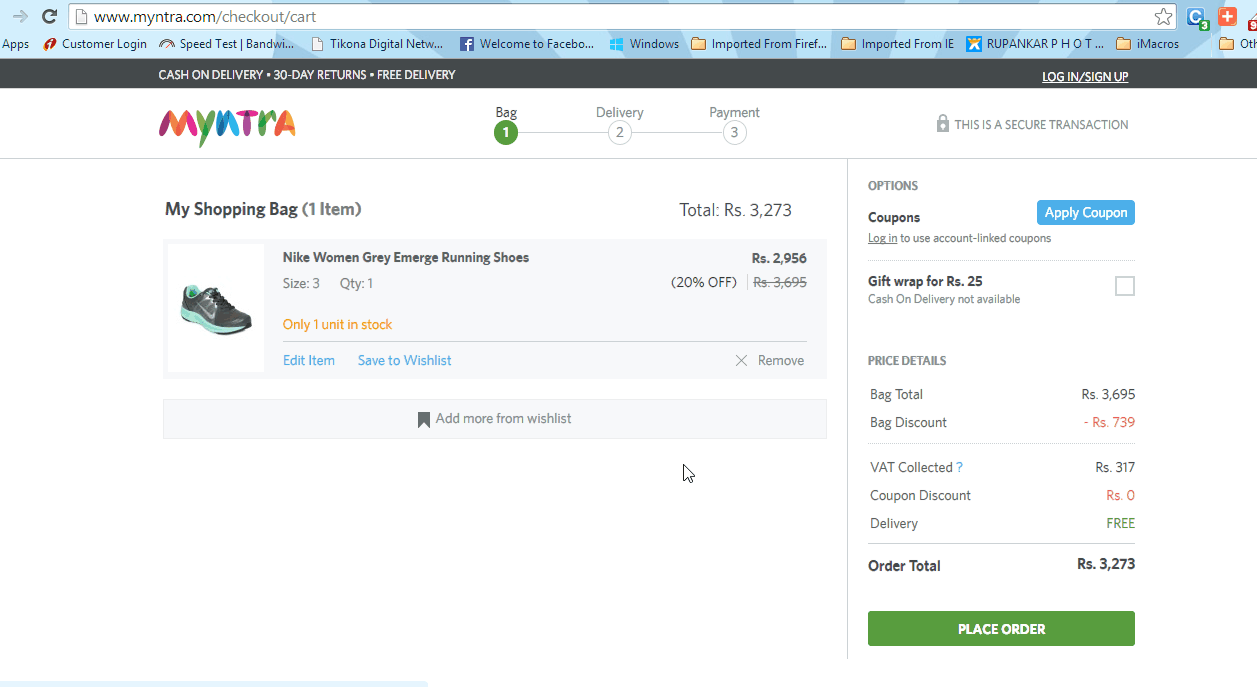Click the Myntra logo
The height and width of the screenshot is (687, 1257).
227,126
